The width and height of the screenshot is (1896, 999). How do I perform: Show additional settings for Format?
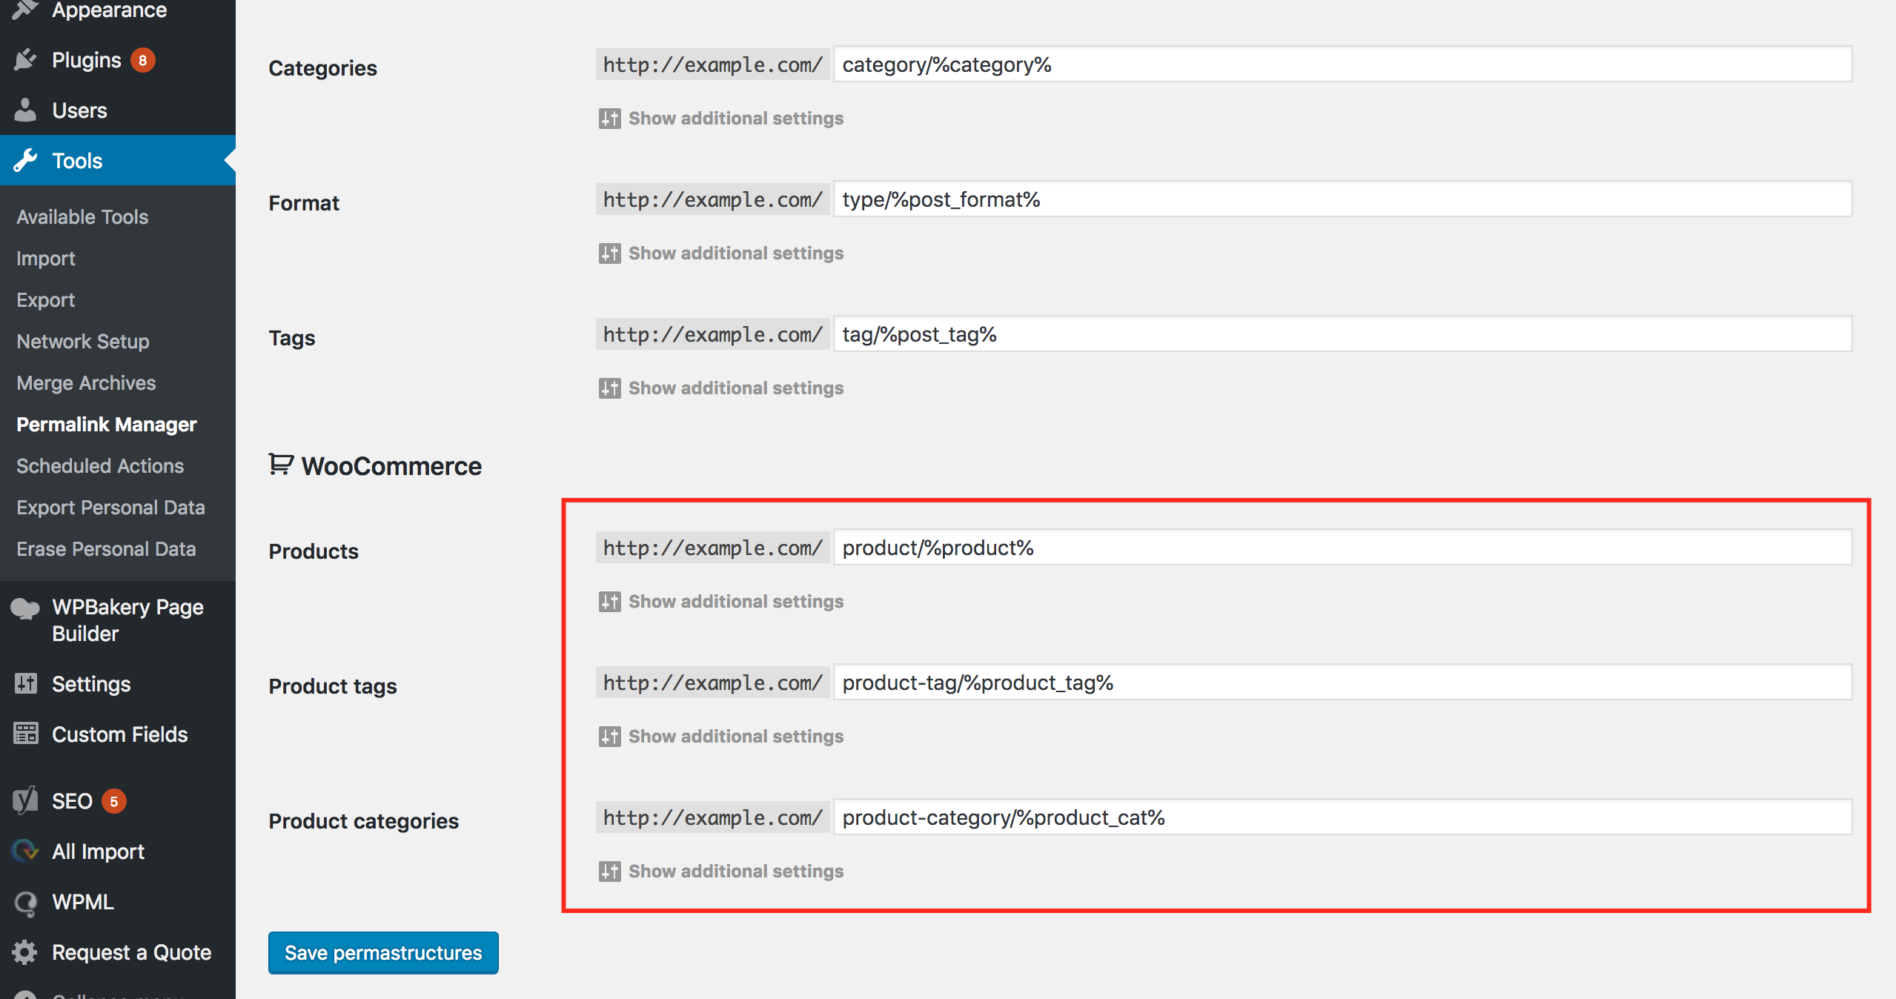pyautogui.click(x=720, y=253)
